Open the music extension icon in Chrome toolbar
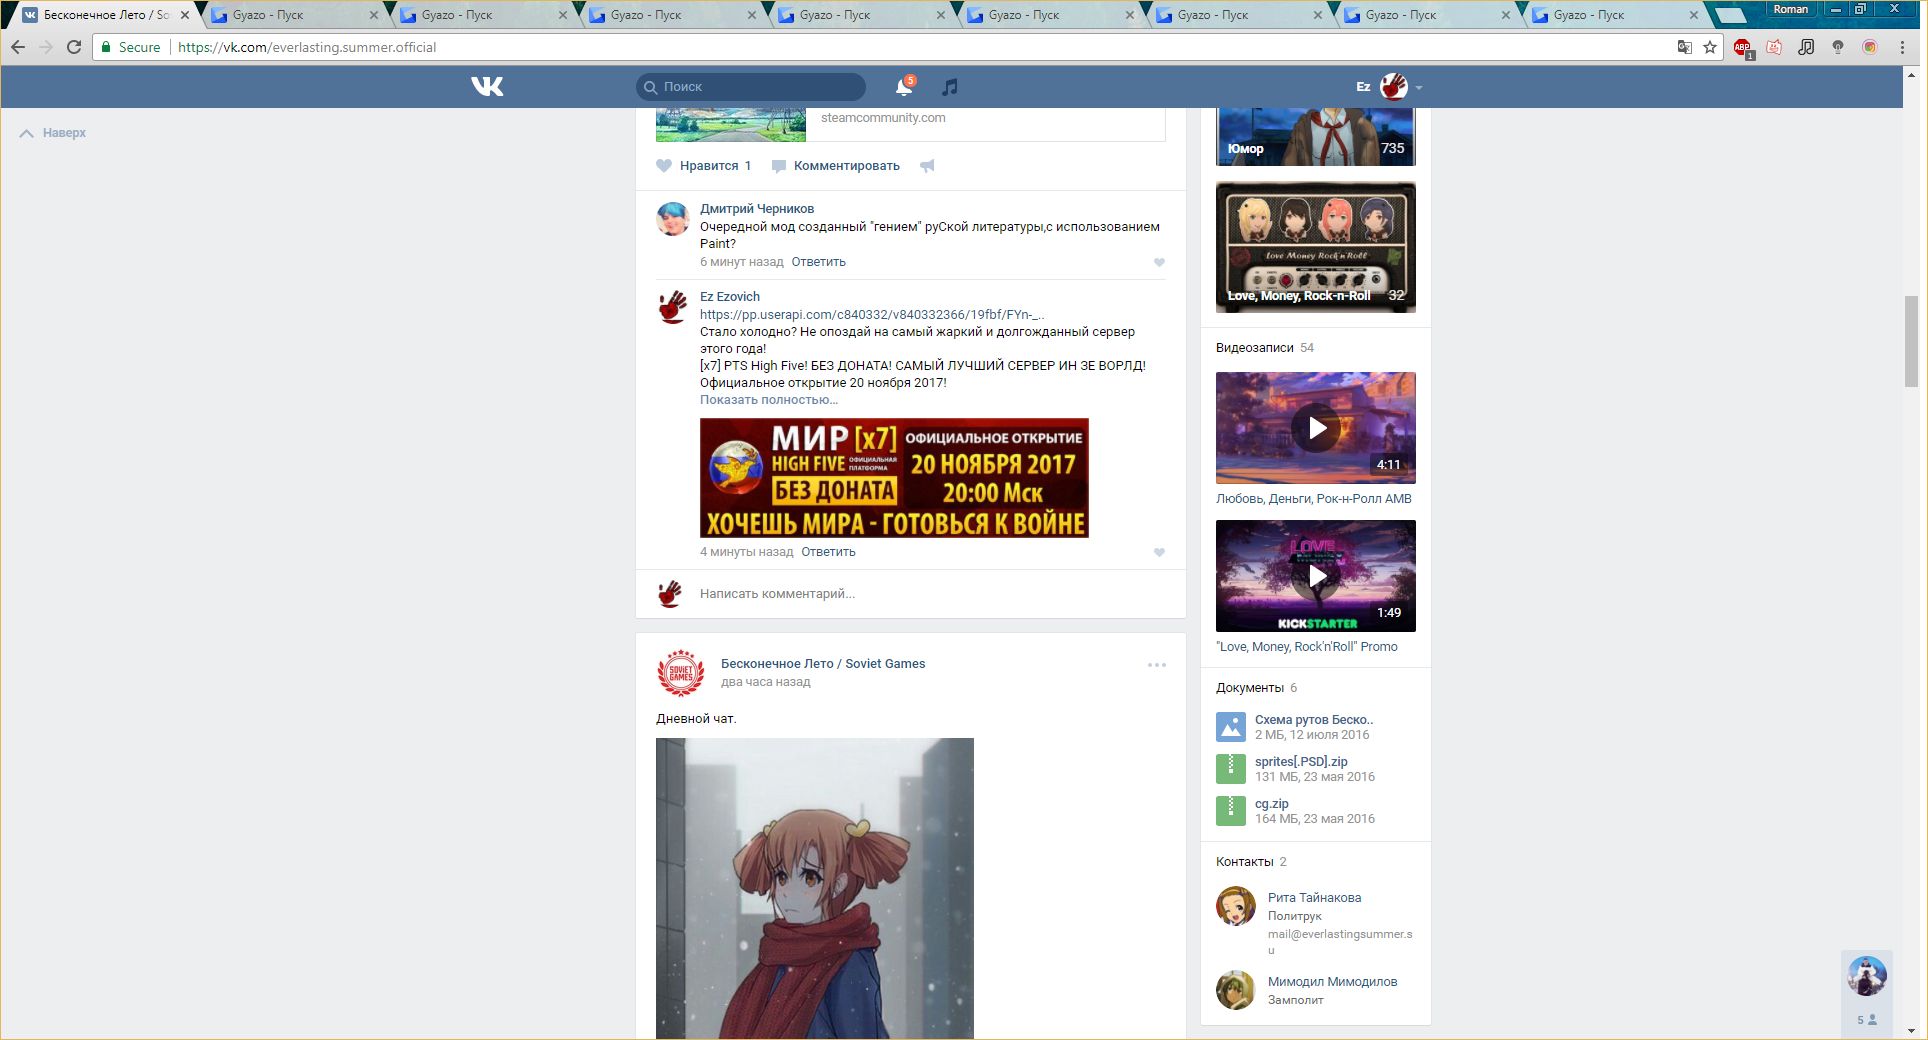Viewport: 1928px width, 1040px height. pyautogui.click(x=1806, y=47)
